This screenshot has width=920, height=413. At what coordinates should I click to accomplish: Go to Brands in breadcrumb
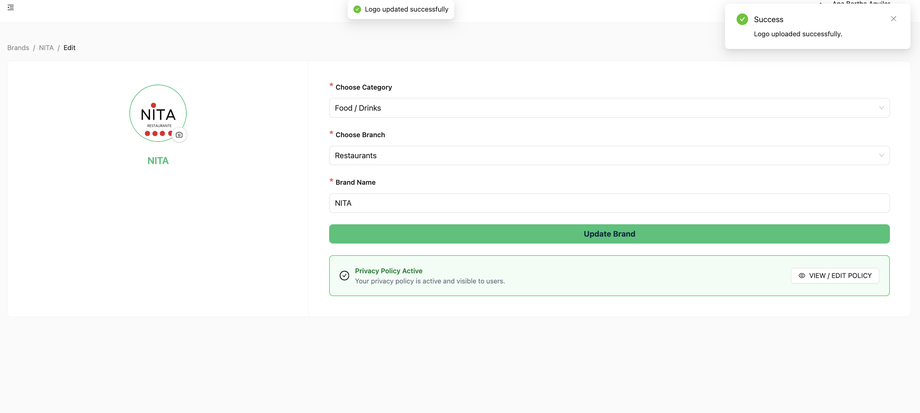click(18, 48)
